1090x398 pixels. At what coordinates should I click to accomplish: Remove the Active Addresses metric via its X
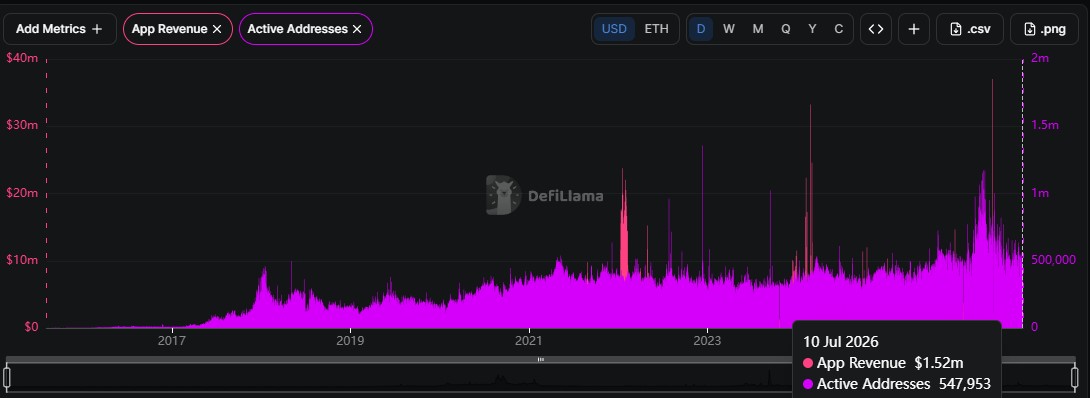pos(357,29)
